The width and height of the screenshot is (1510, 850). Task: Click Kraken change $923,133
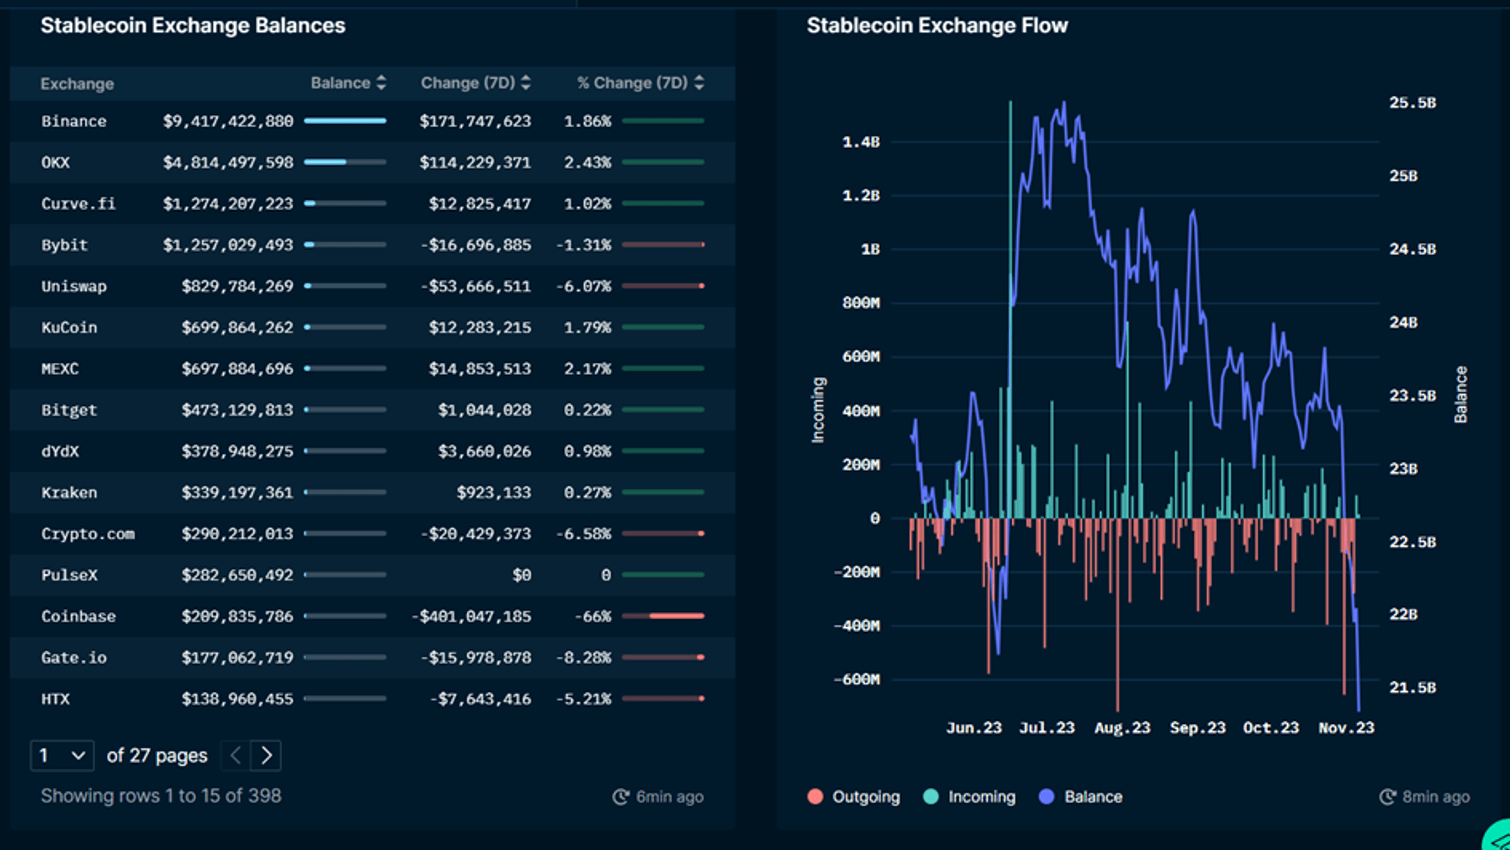click(x=494, y=493)
